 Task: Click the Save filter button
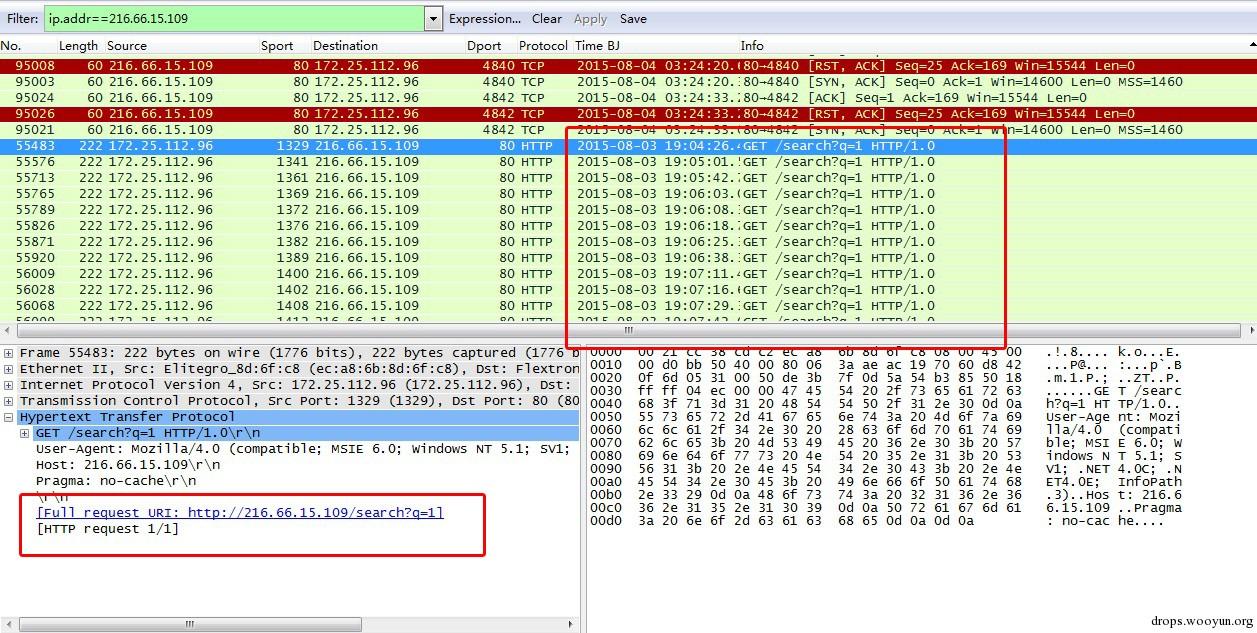(x=633, y=18)
